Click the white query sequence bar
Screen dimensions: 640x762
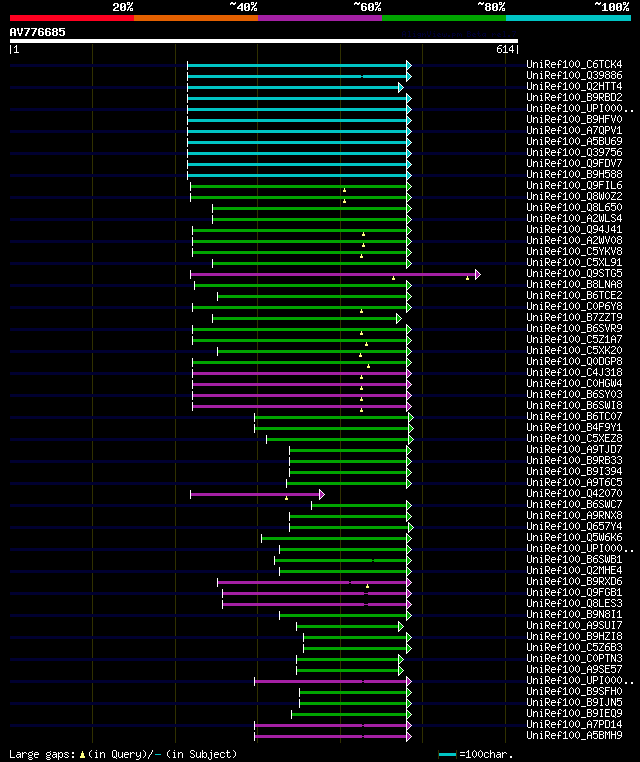coord(264,41)
